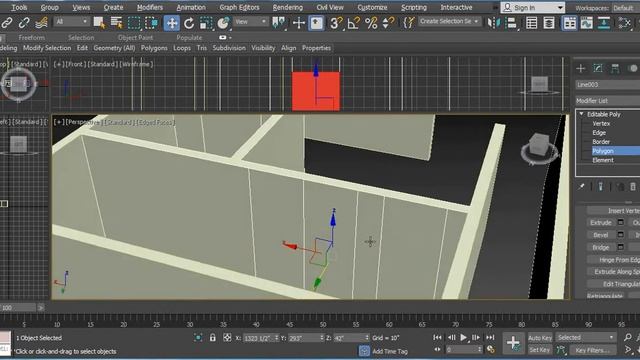640x360 pixels.
Task: Open the Modifier List dropdown
Action: [x=608, y=100]
